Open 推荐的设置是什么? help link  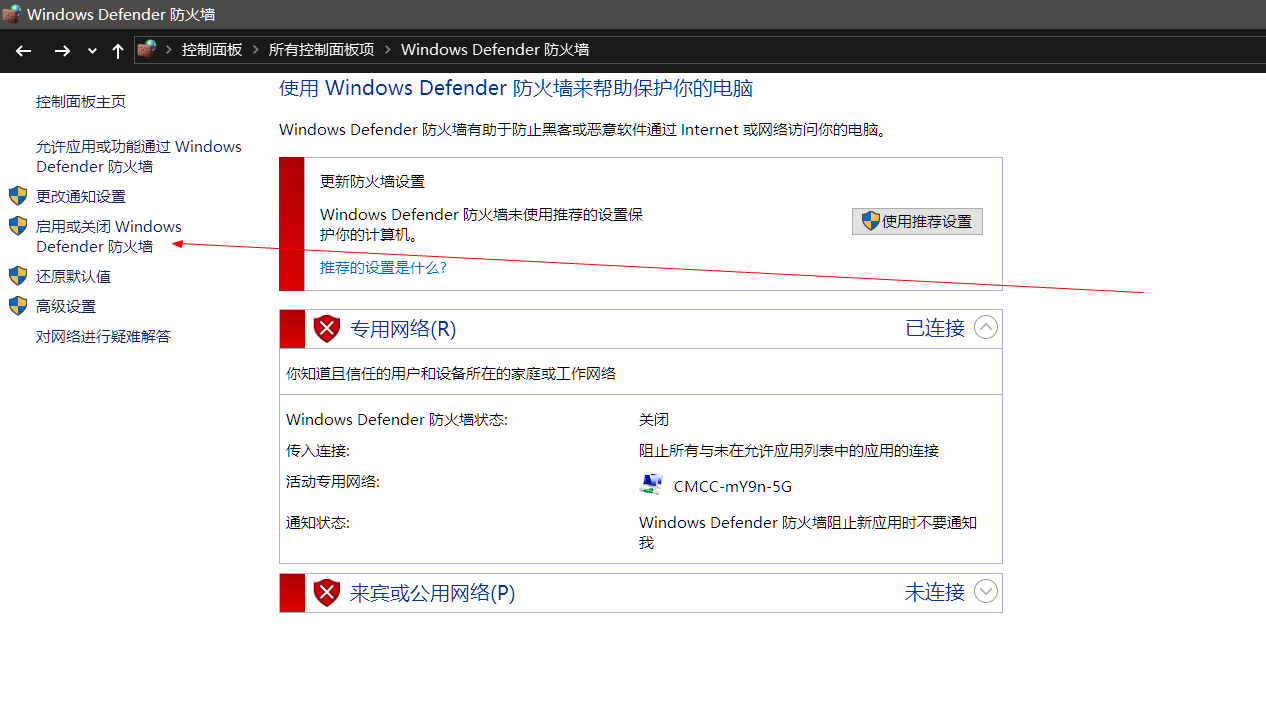tap(383, 268)
